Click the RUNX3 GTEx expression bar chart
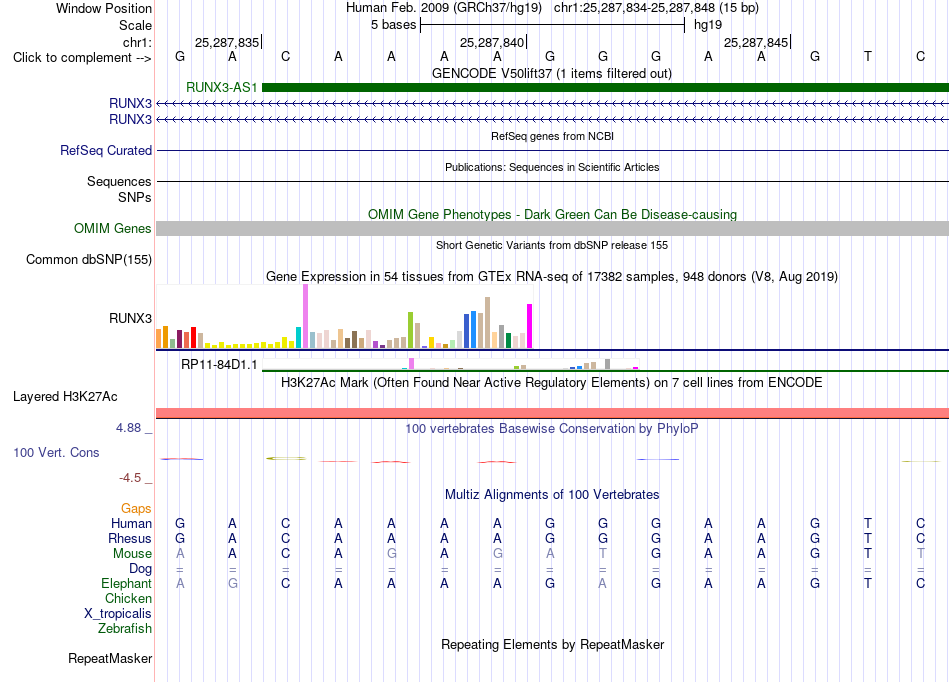Screen dimensions: 950x682 click(344, 317)
